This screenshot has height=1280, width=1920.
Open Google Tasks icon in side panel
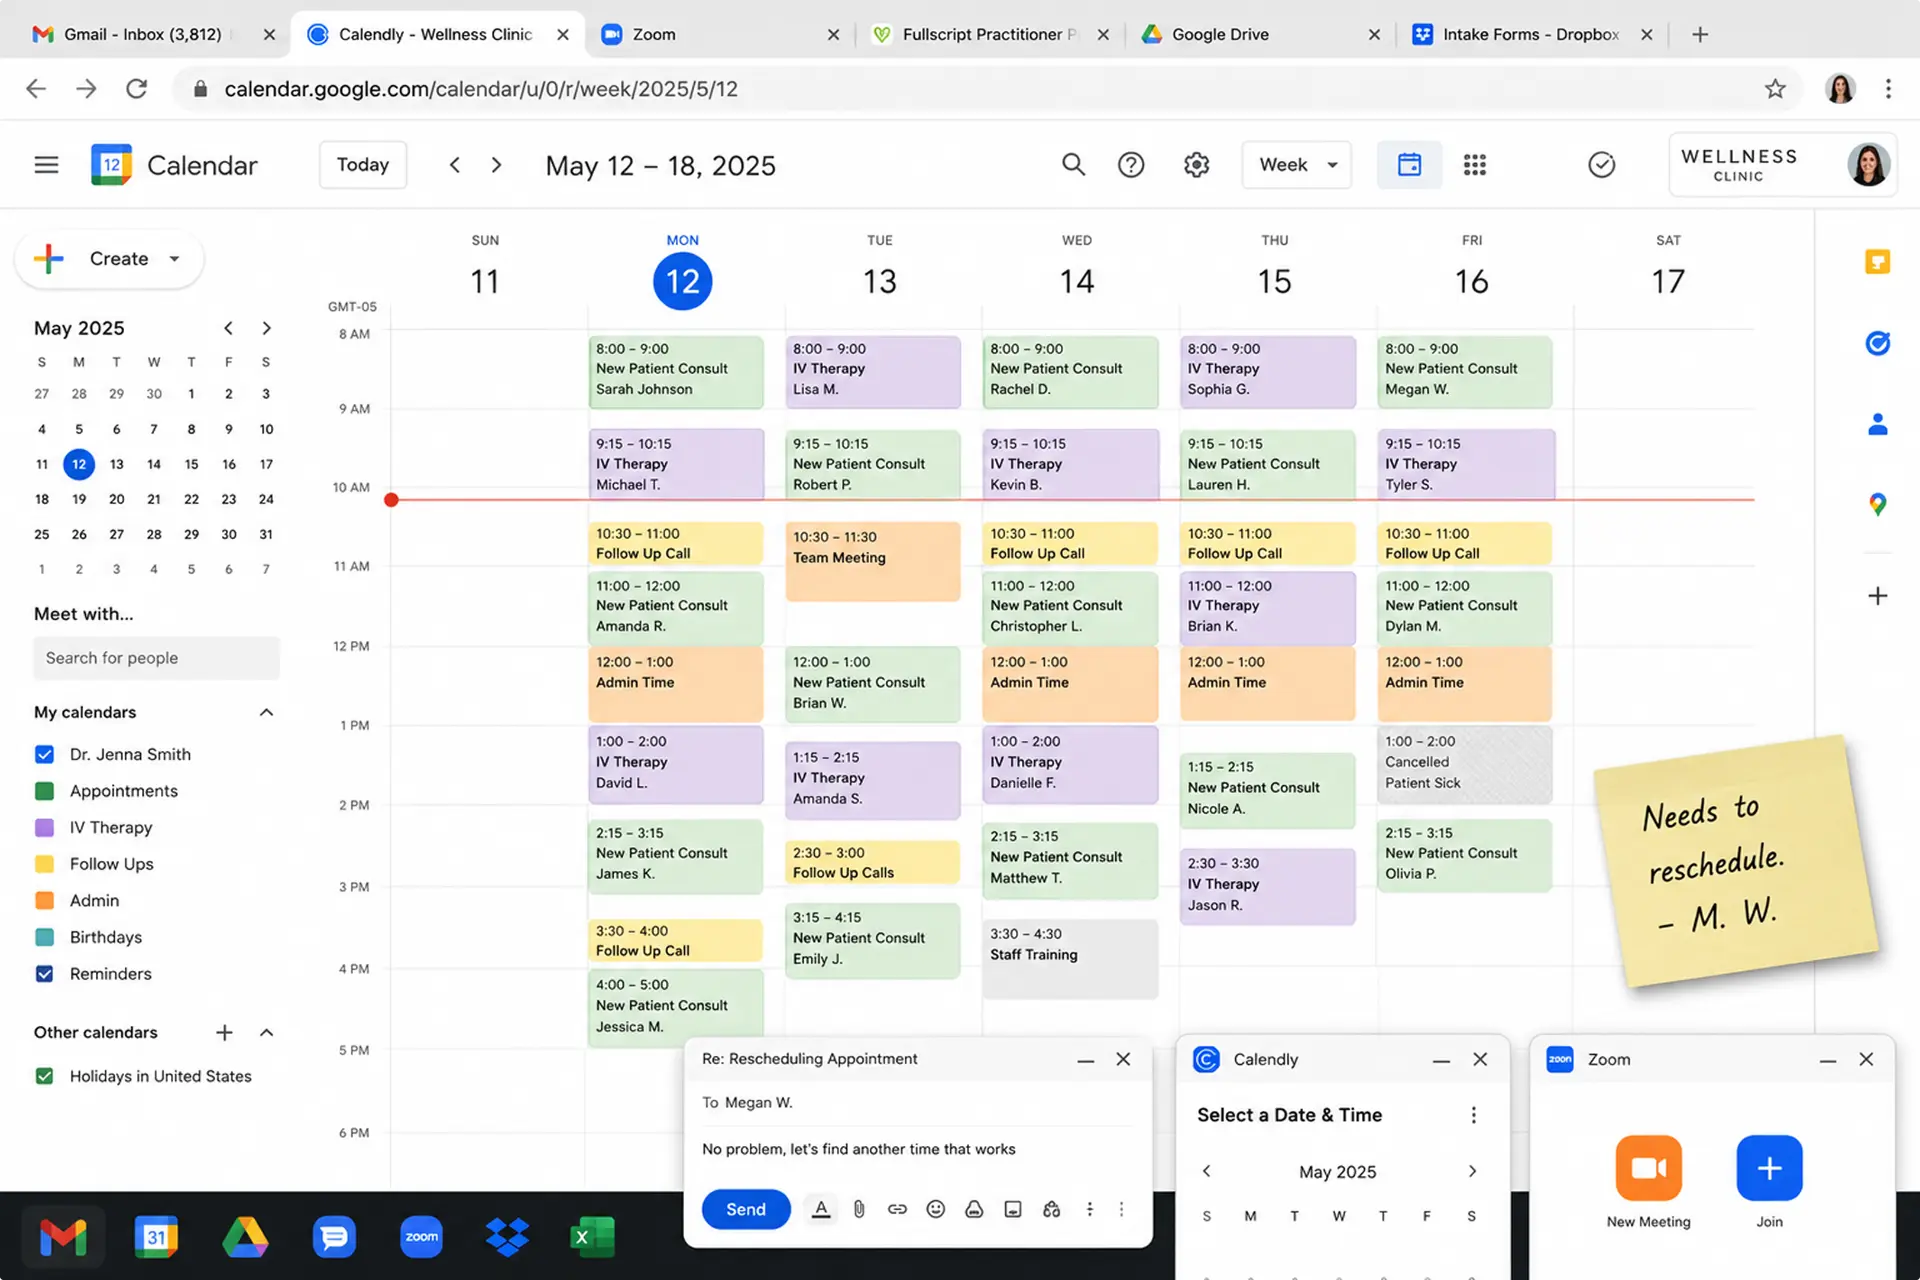[x=1878, y=343]
